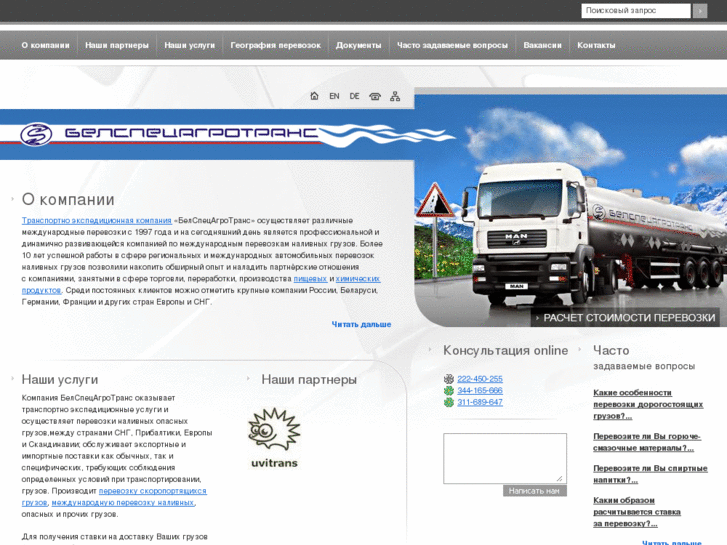Open contact number 311-689-647
The height and width of the screenshot is (545, 727).
coord(480,402)
